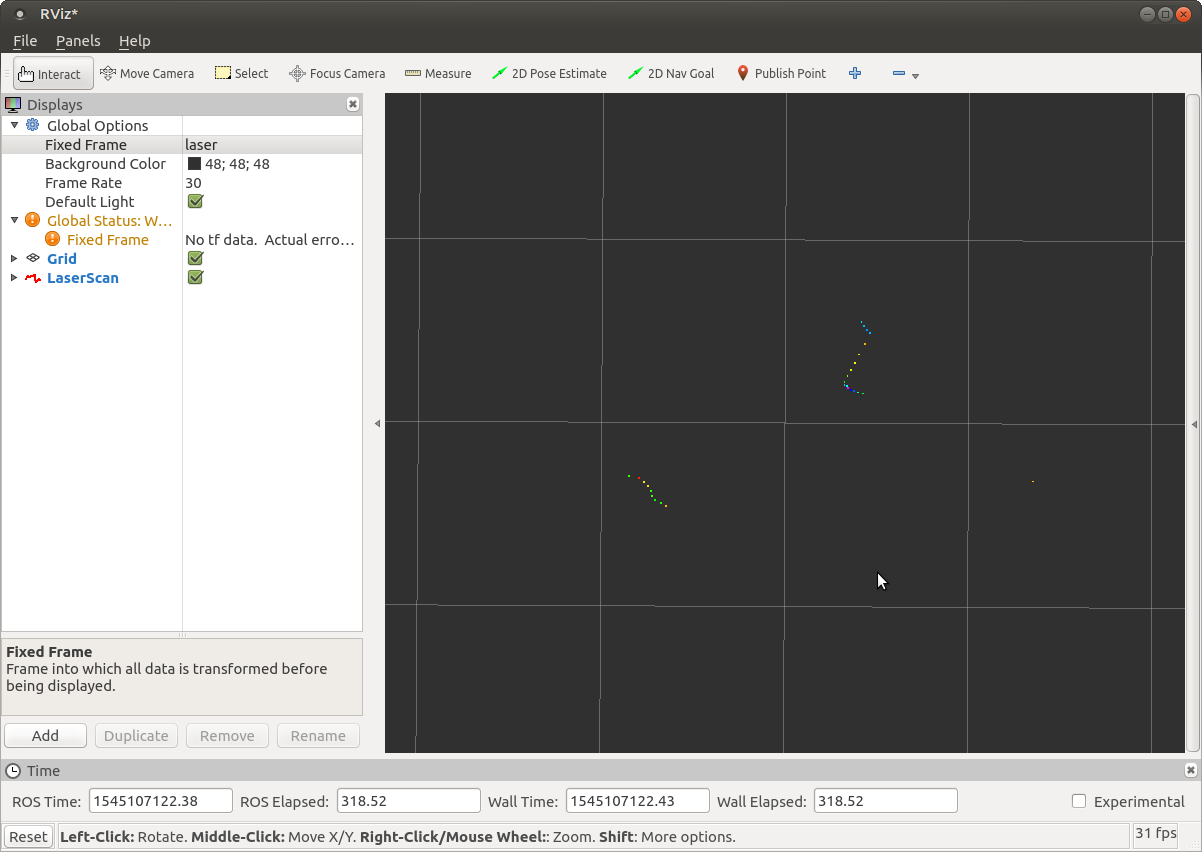Disable the Default Light option

coord(195,201)
